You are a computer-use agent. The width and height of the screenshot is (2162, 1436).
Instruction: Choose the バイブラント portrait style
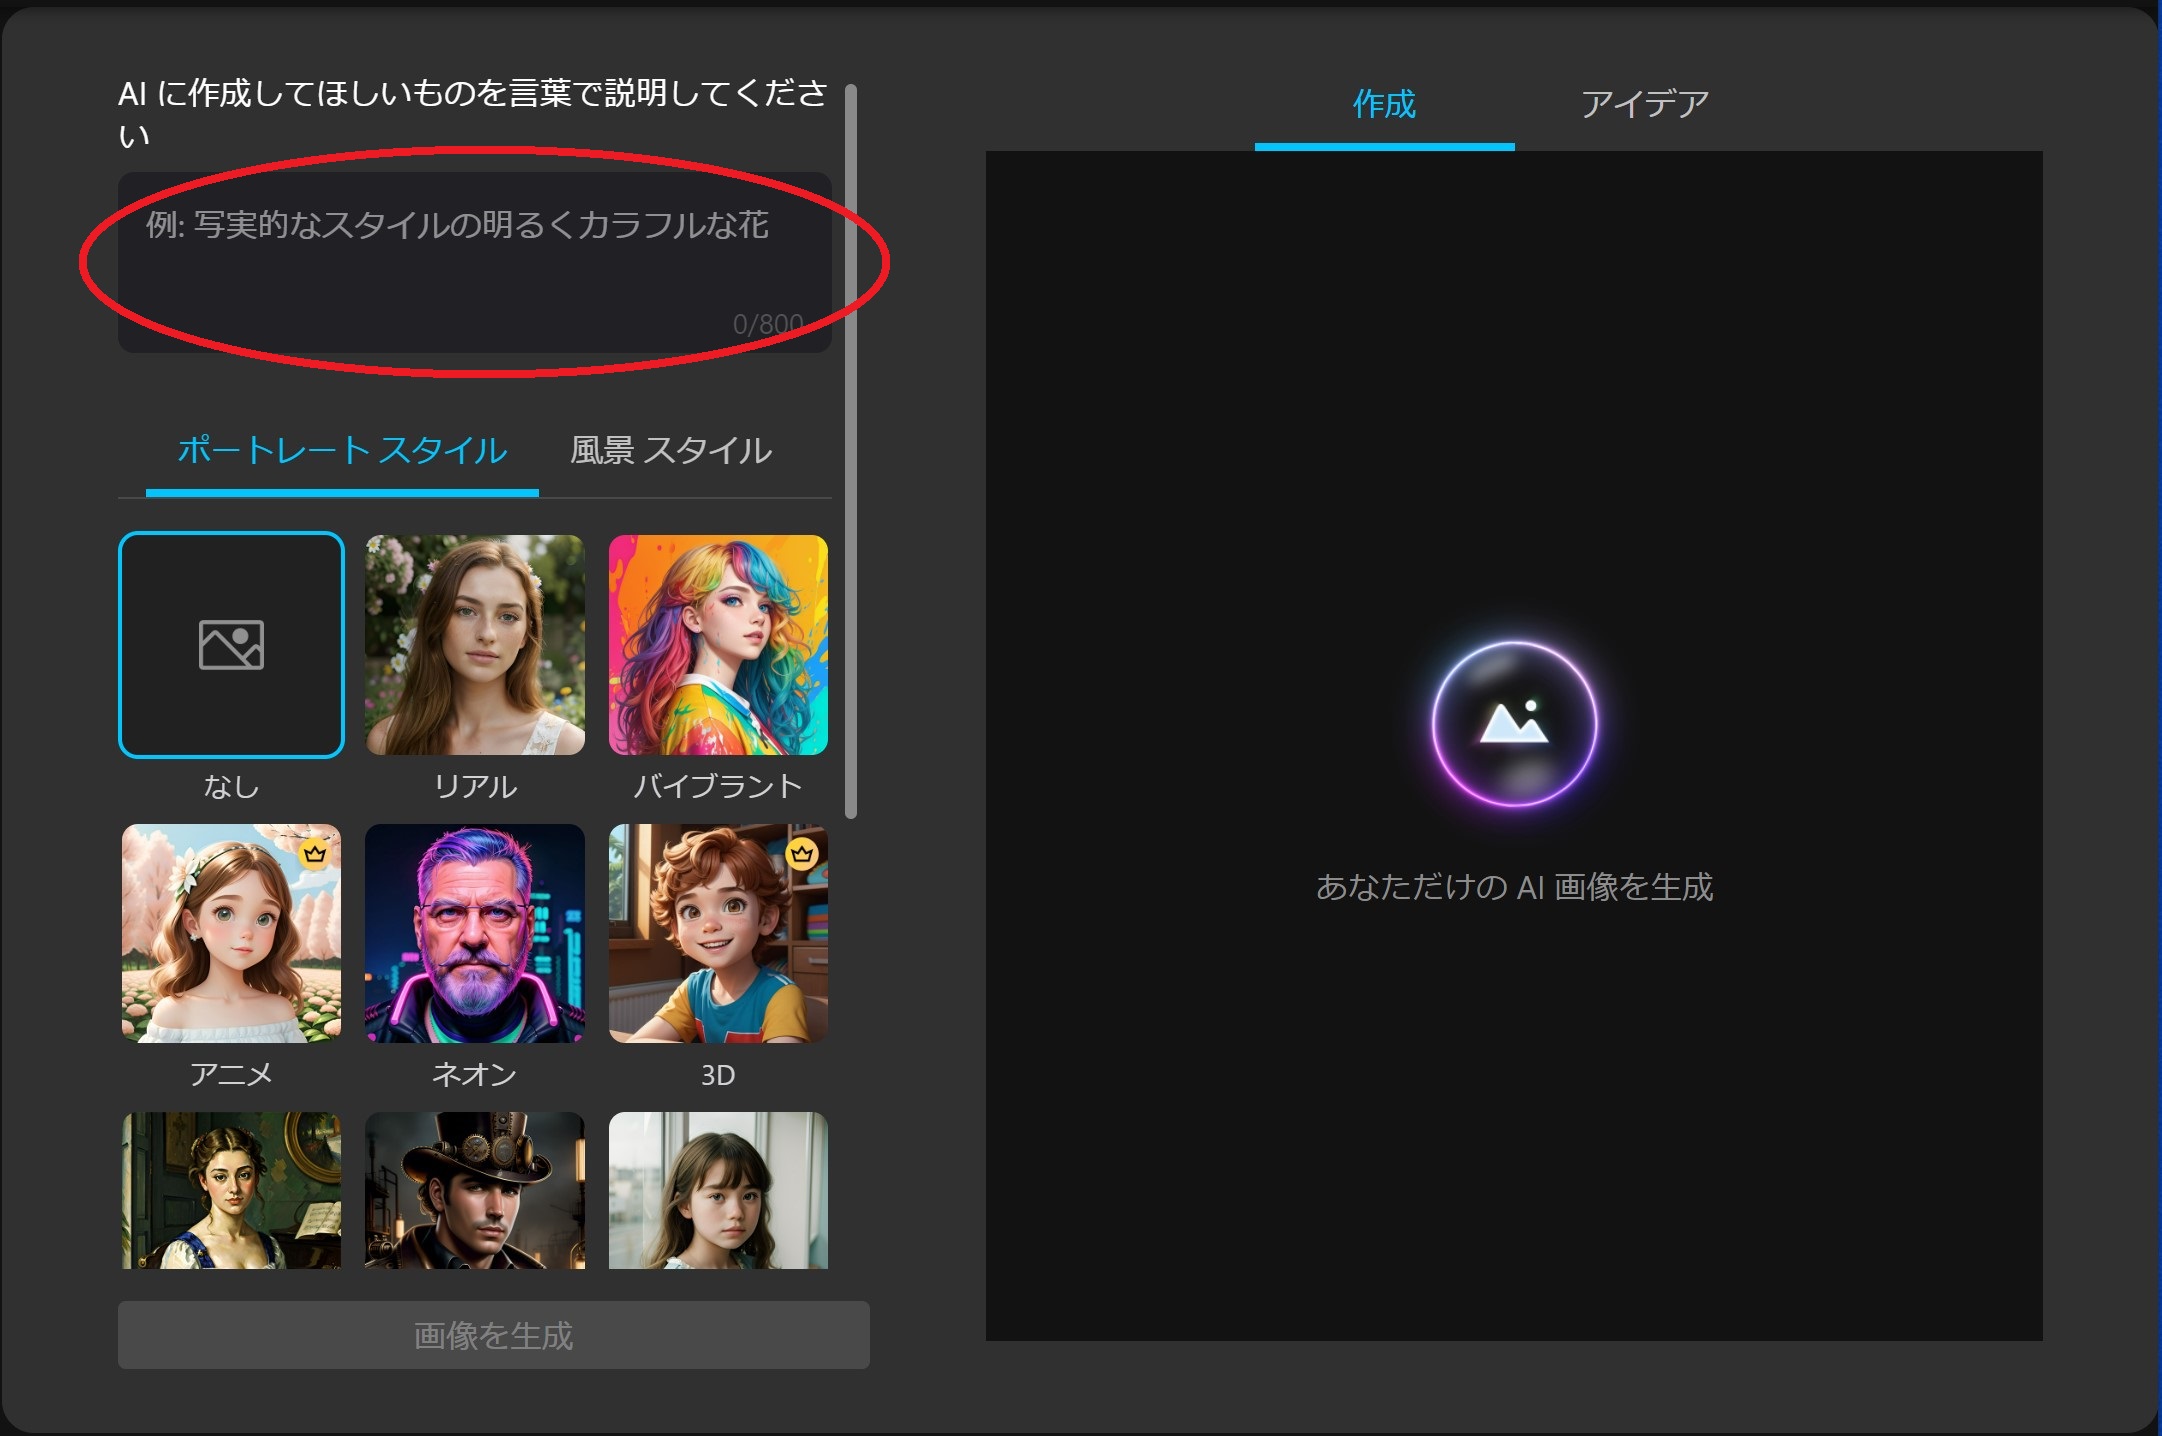pos(718,645)
